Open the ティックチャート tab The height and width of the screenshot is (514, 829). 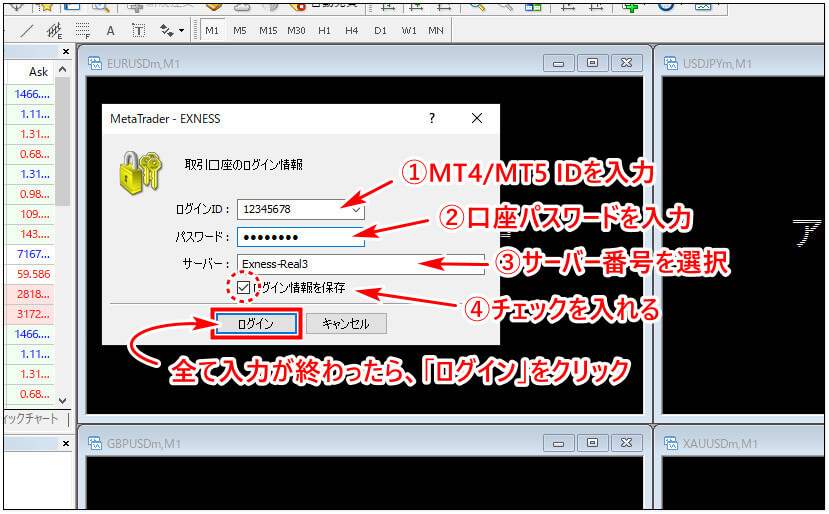tap(31, 419)
